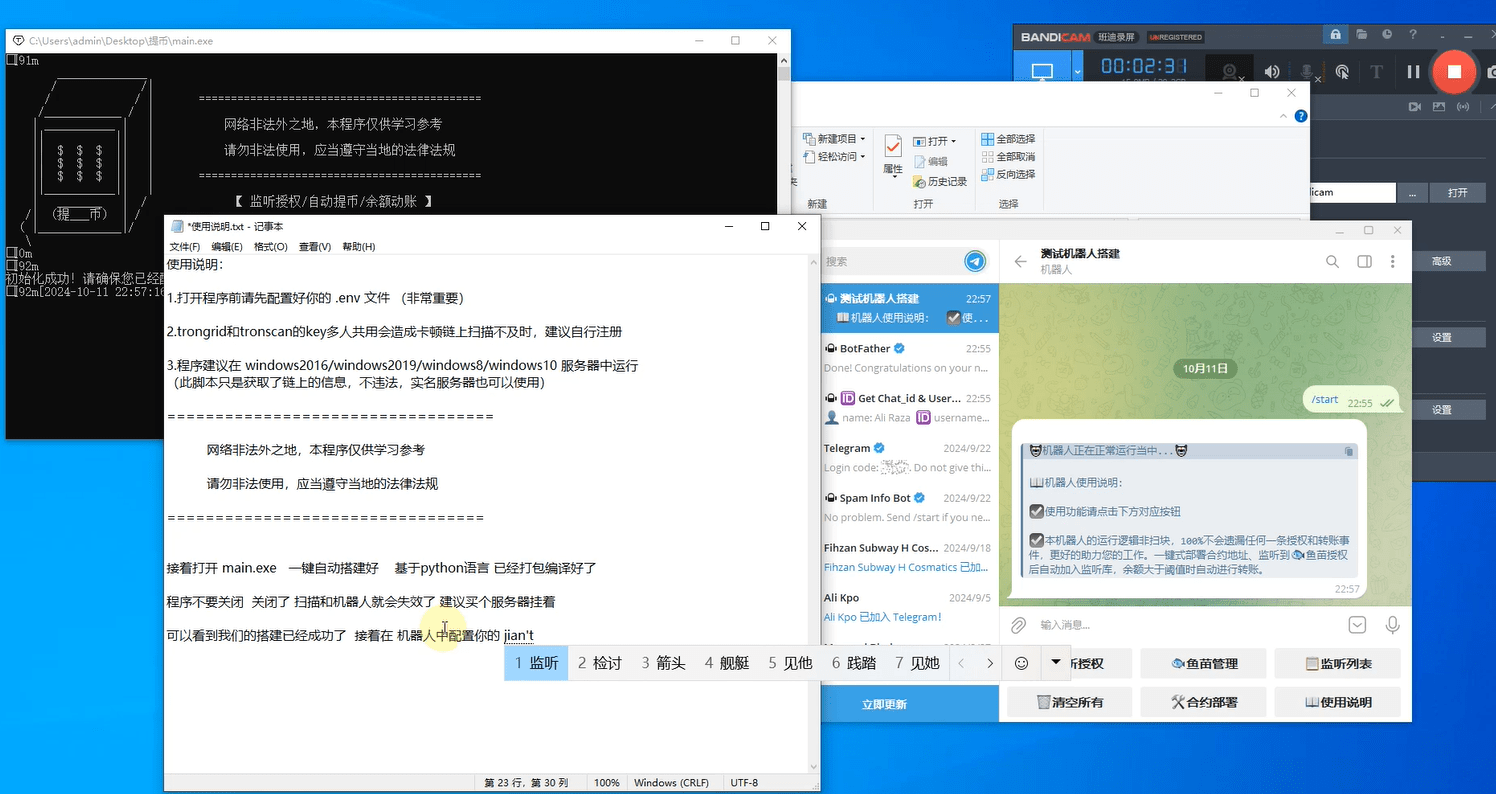The height and width of the screenshot is (794, 1496).
Task: Open Telegram chat three-dot menu
Action: coord(1394,261)
